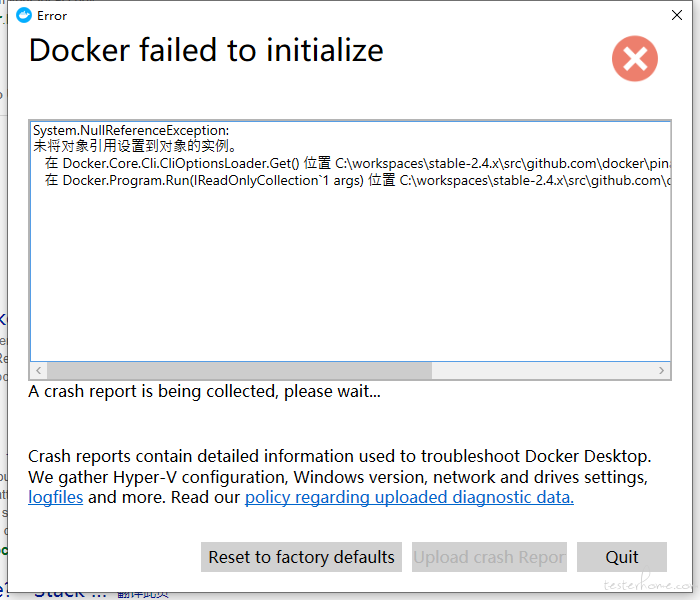Click the Chinese error message line
The height and width of the screenshot is (600, 700).
pyautogui.click(x=134, y=146)
